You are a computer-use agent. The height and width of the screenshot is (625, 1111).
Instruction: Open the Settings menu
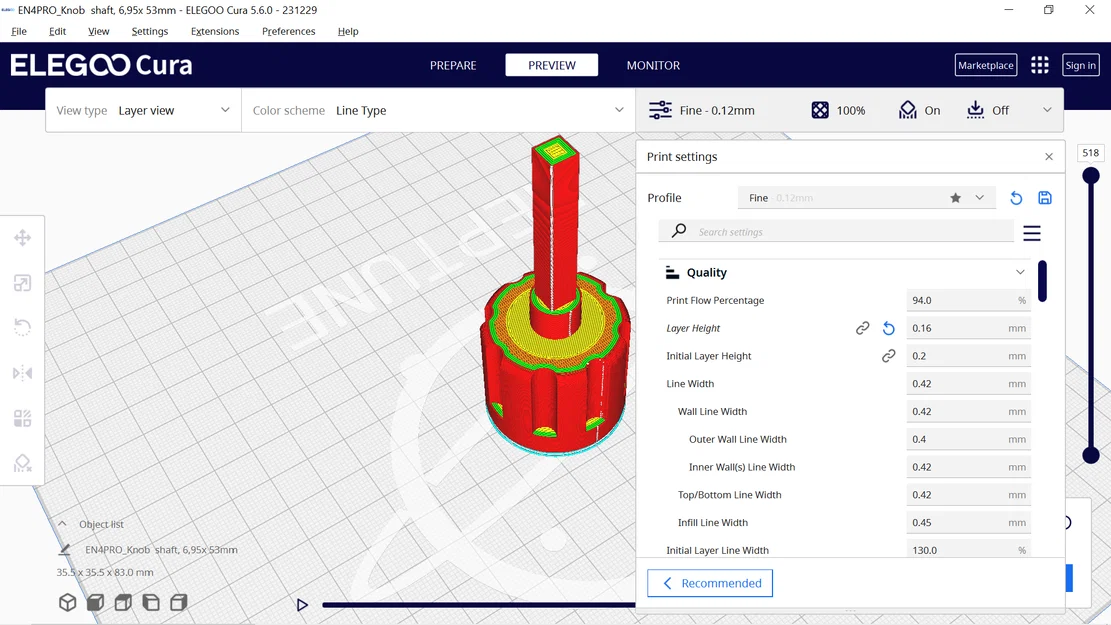point(150,31)
